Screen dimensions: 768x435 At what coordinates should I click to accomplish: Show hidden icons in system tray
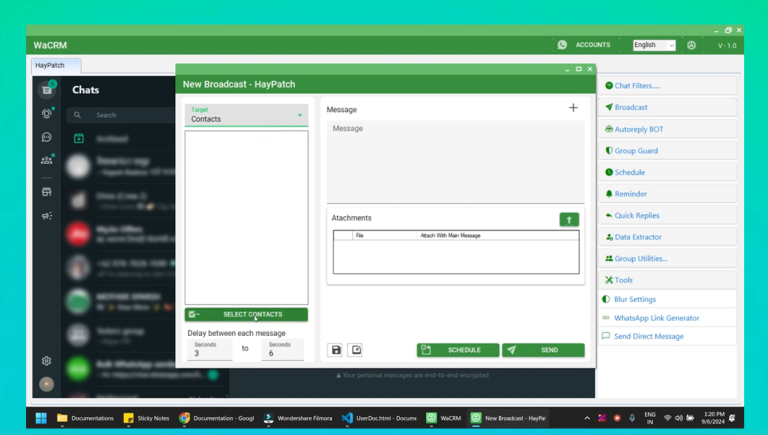587,418
